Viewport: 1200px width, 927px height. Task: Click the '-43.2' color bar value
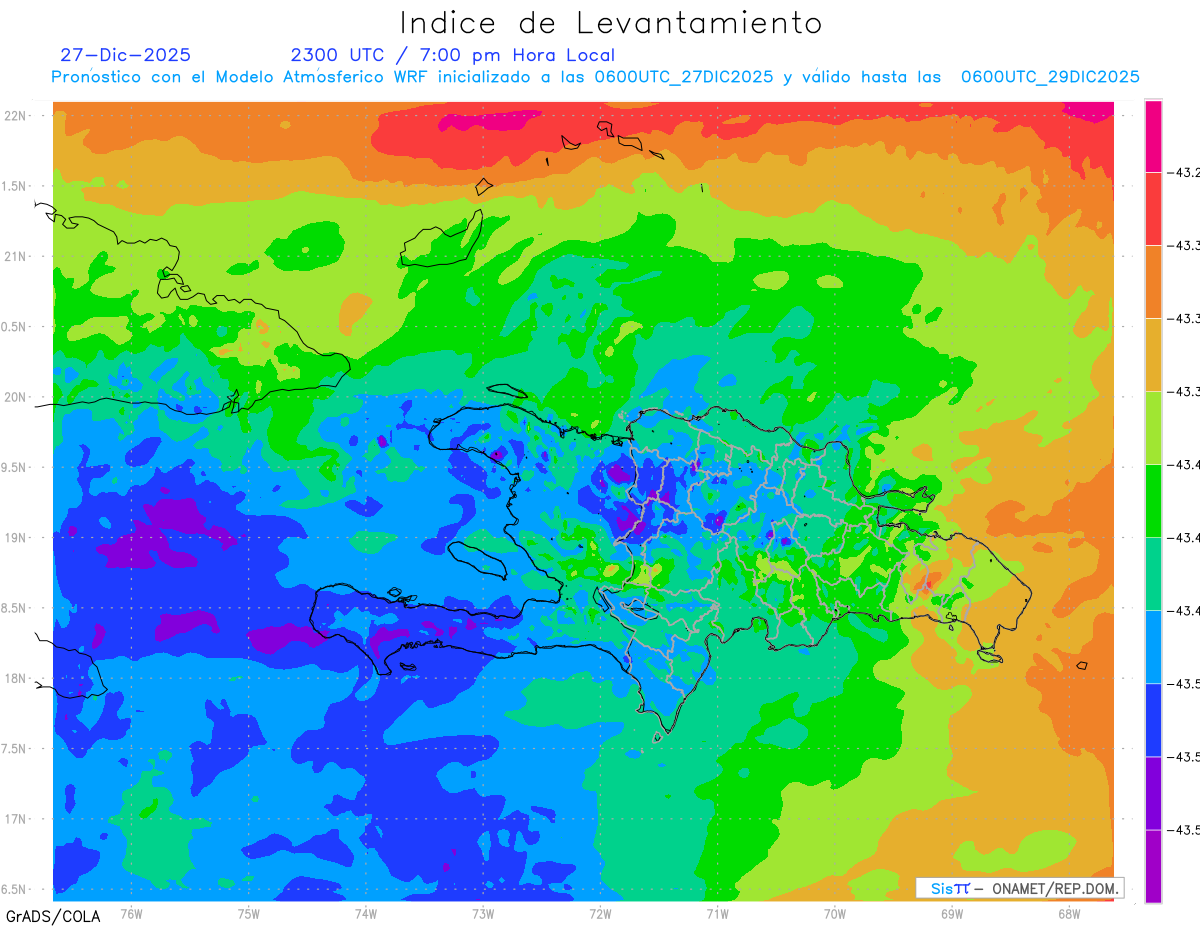pos(1184,173)
